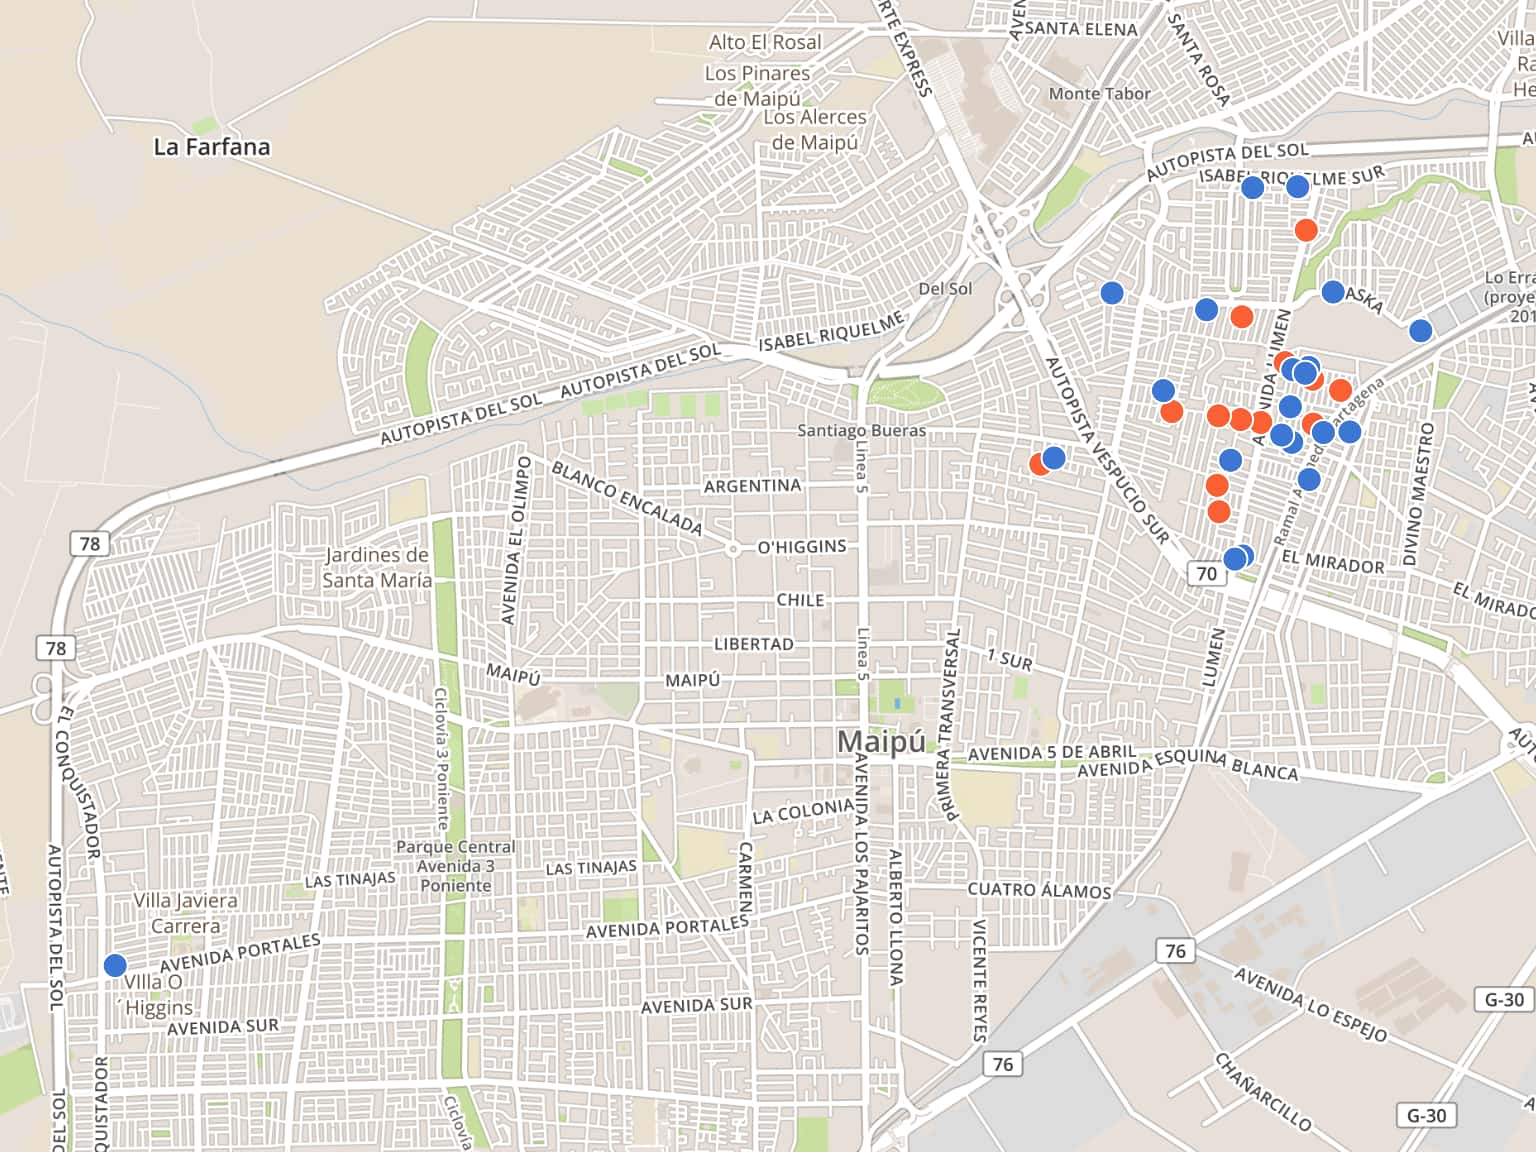Select the route 70 highway shield

(x=1207, y=574)
